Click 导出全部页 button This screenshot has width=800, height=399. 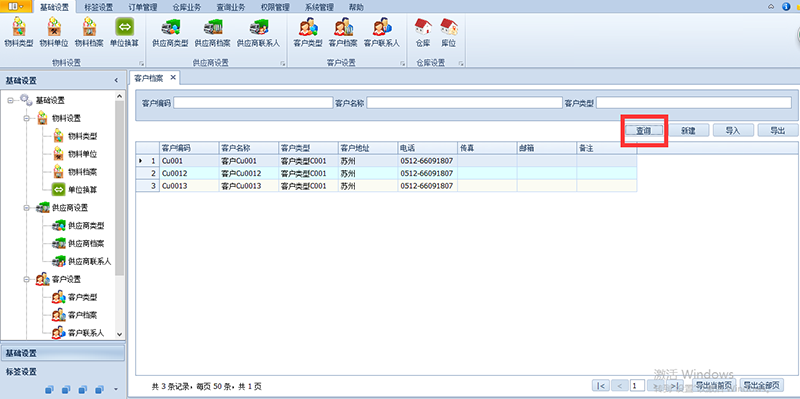(761, 385)
